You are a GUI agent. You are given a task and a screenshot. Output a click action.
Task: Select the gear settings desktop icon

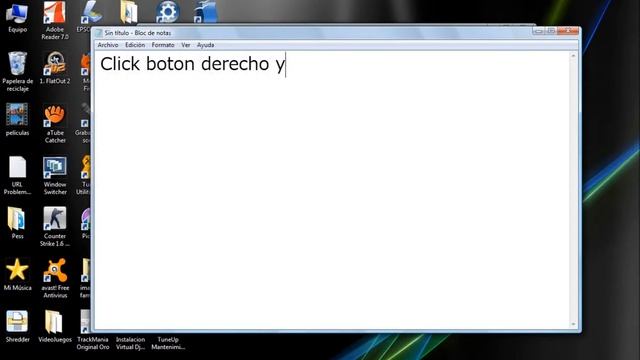tap(167, 11)
